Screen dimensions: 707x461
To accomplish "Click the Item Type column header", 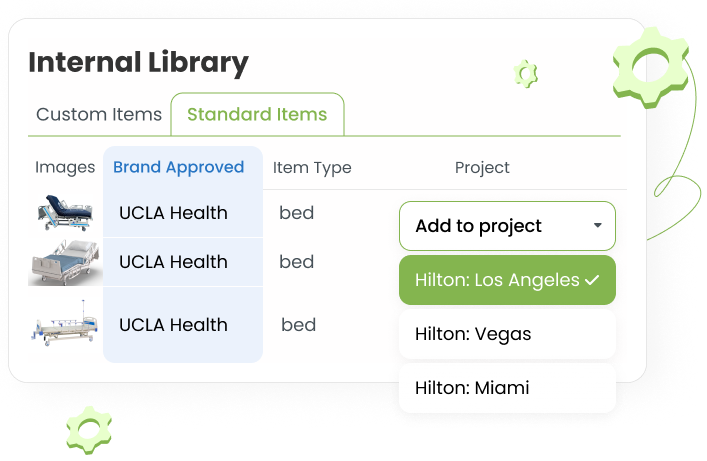I will tap(312, 168).
